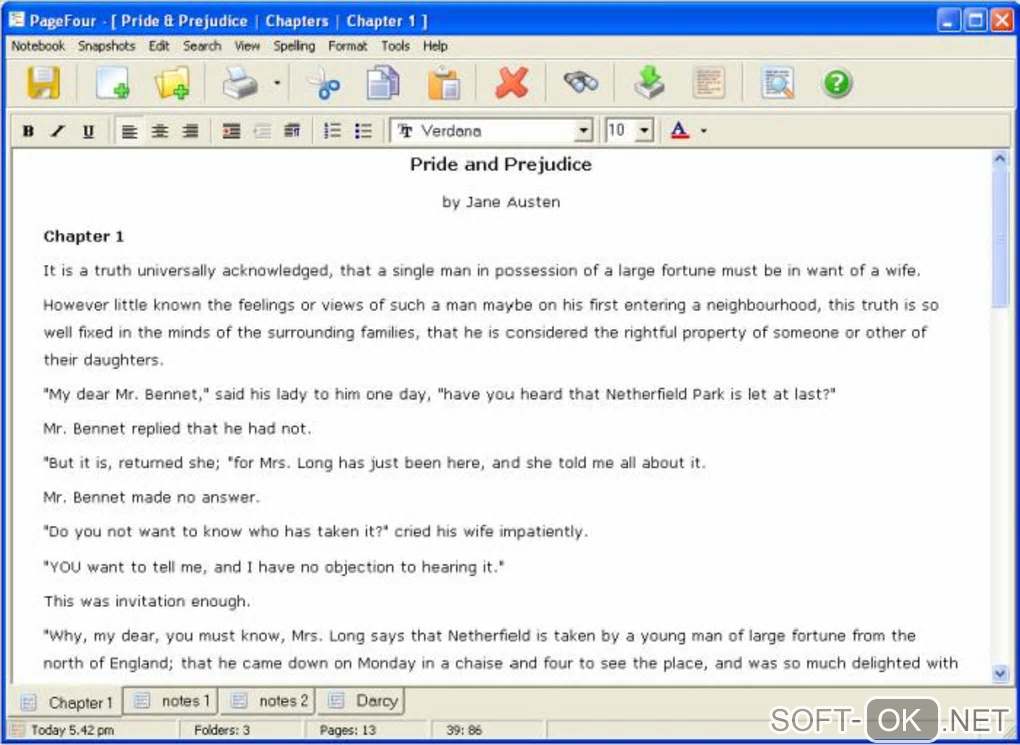Screen dimensions: 1020x745
Task: Open the View menu
Action: click(x=247, y=46)
